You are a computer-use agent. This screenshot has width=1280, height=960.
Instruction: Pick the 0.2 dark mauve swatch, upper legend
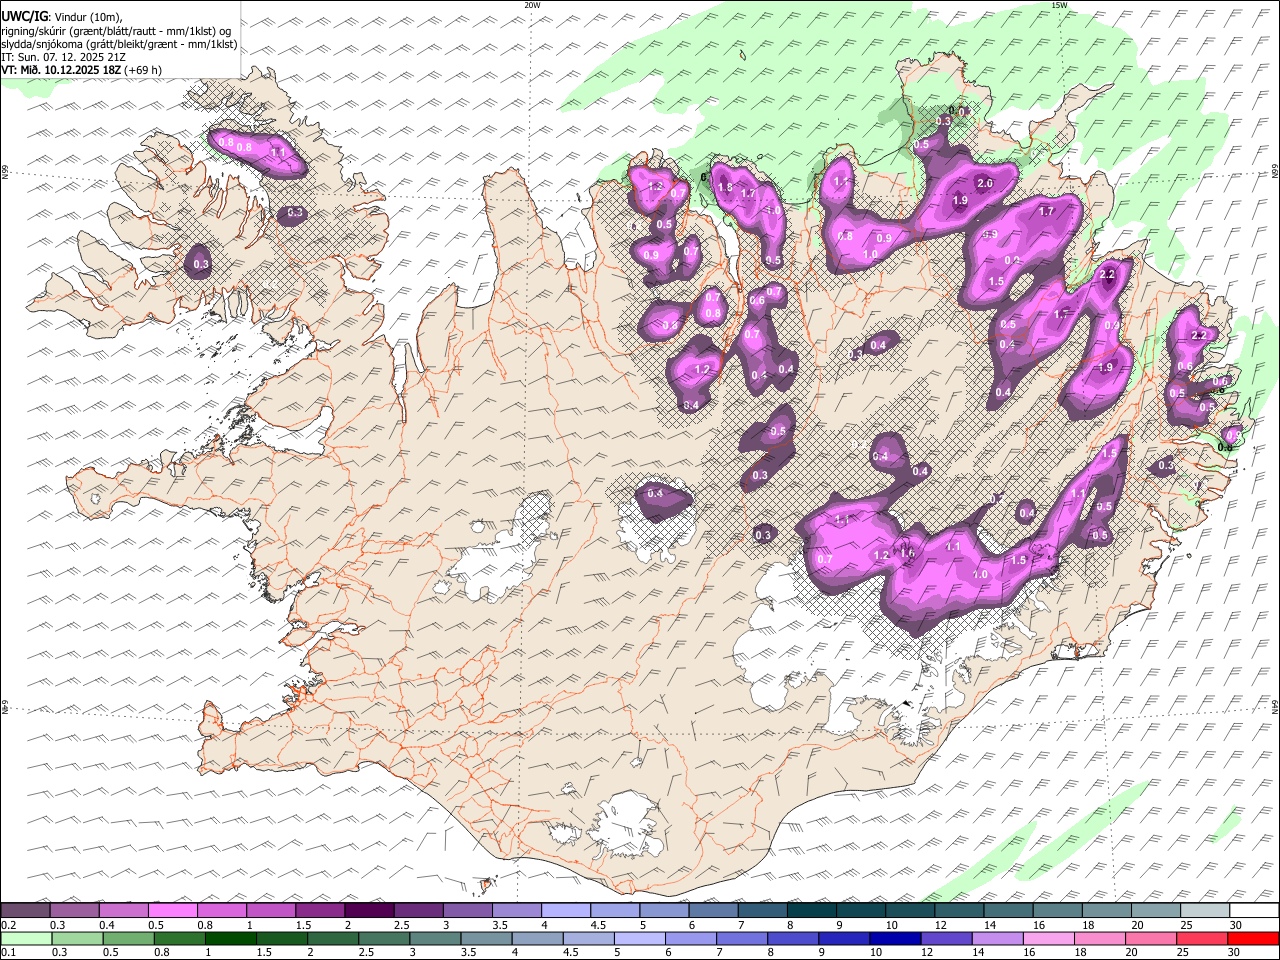(x=25, y=911)
